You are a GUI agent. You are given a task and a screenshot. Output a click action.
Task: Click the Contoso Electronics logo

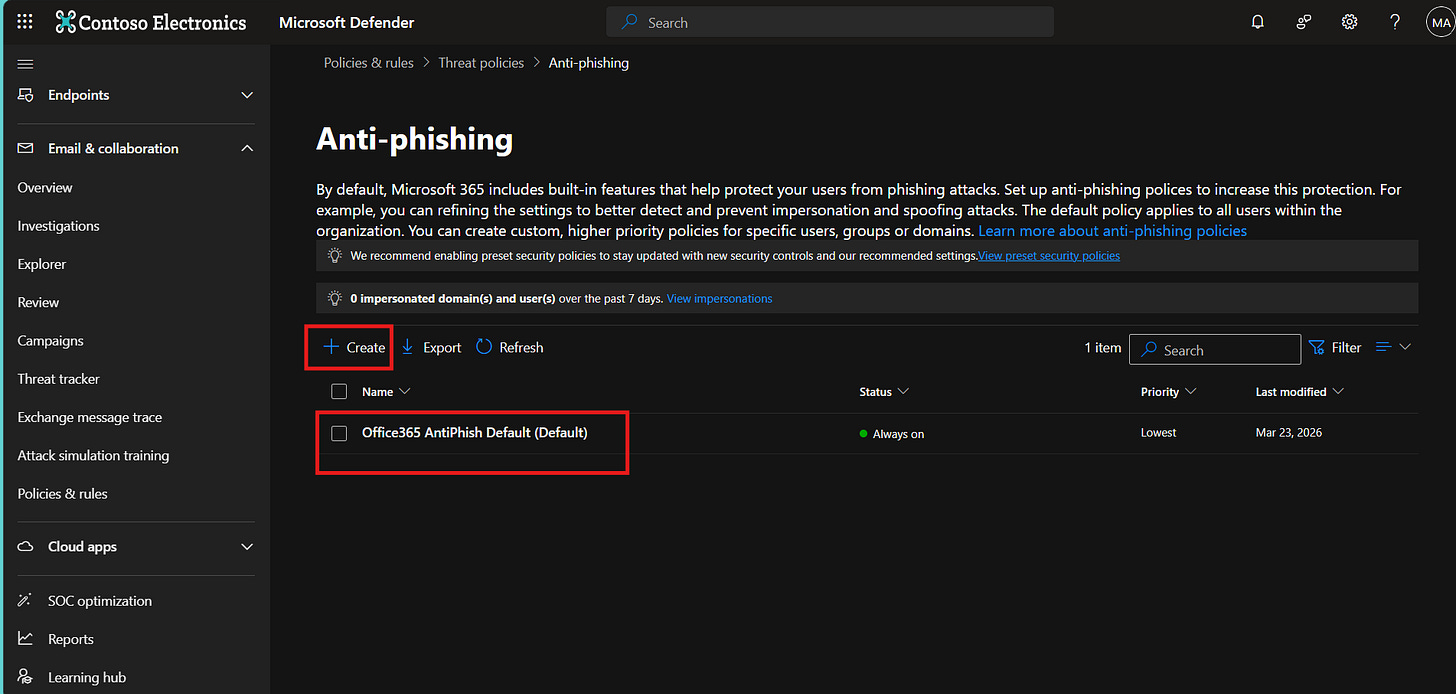pyautogui.click(x=151, y=22)
